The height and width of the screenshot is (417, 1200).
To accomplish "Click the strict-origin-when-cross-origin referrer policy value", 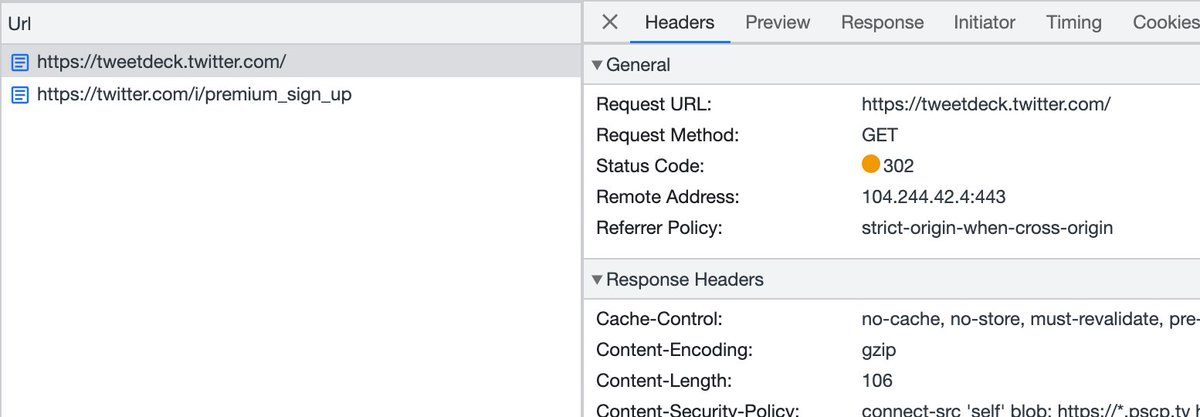I will (987, 228).
